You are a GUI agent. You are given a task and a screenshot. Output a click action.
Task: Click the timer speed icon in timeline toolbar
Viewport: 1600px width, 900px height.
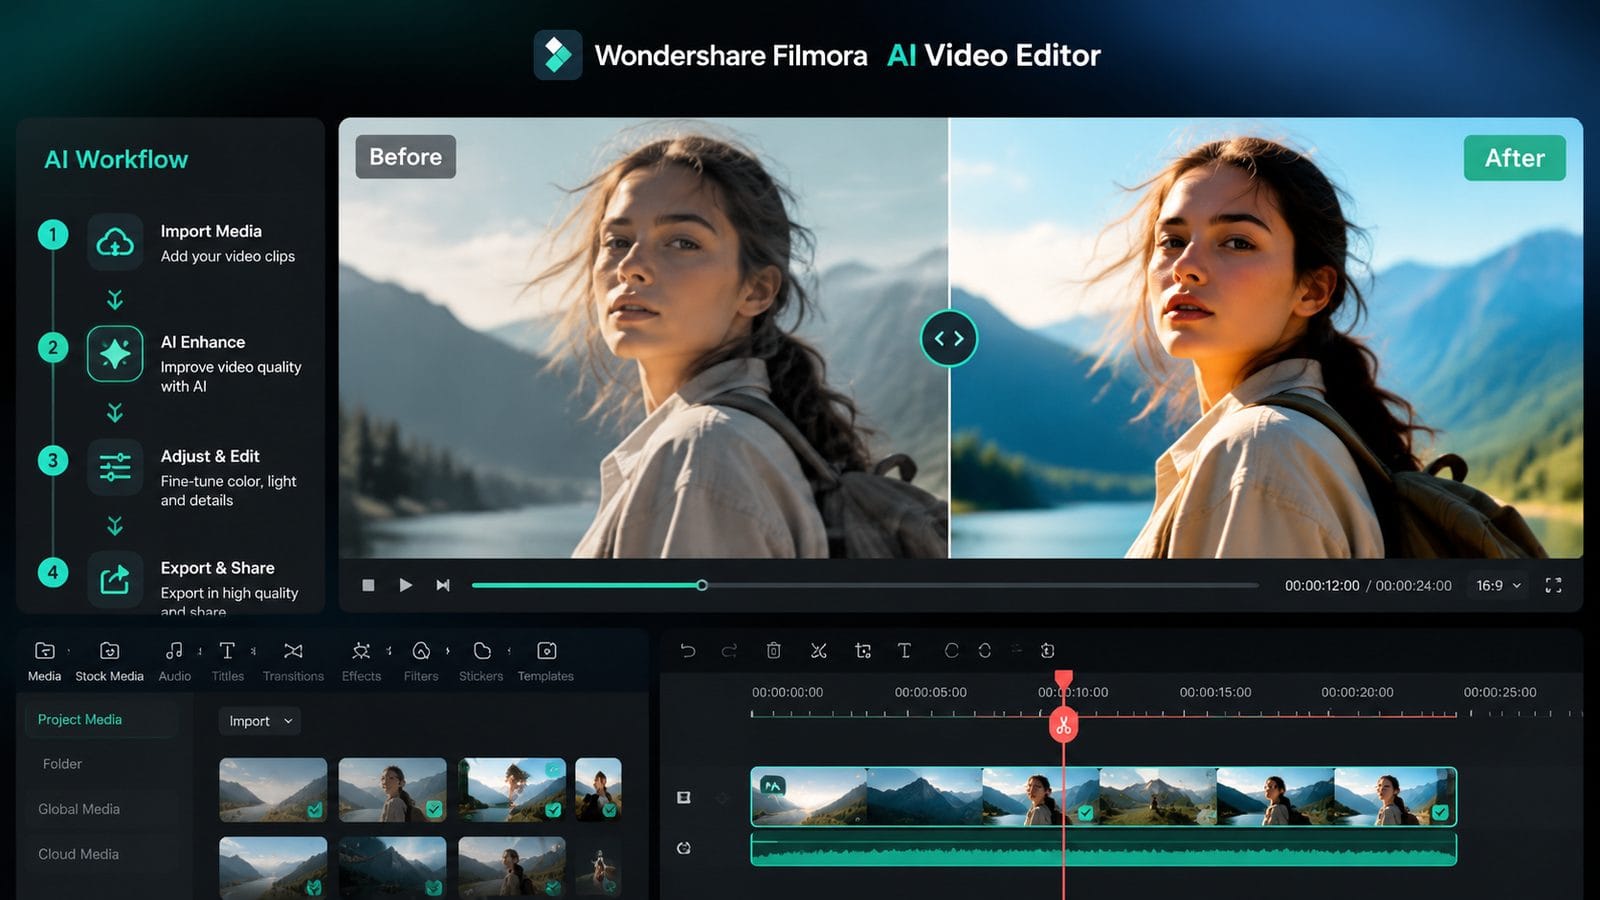[x=1047, y=650]
